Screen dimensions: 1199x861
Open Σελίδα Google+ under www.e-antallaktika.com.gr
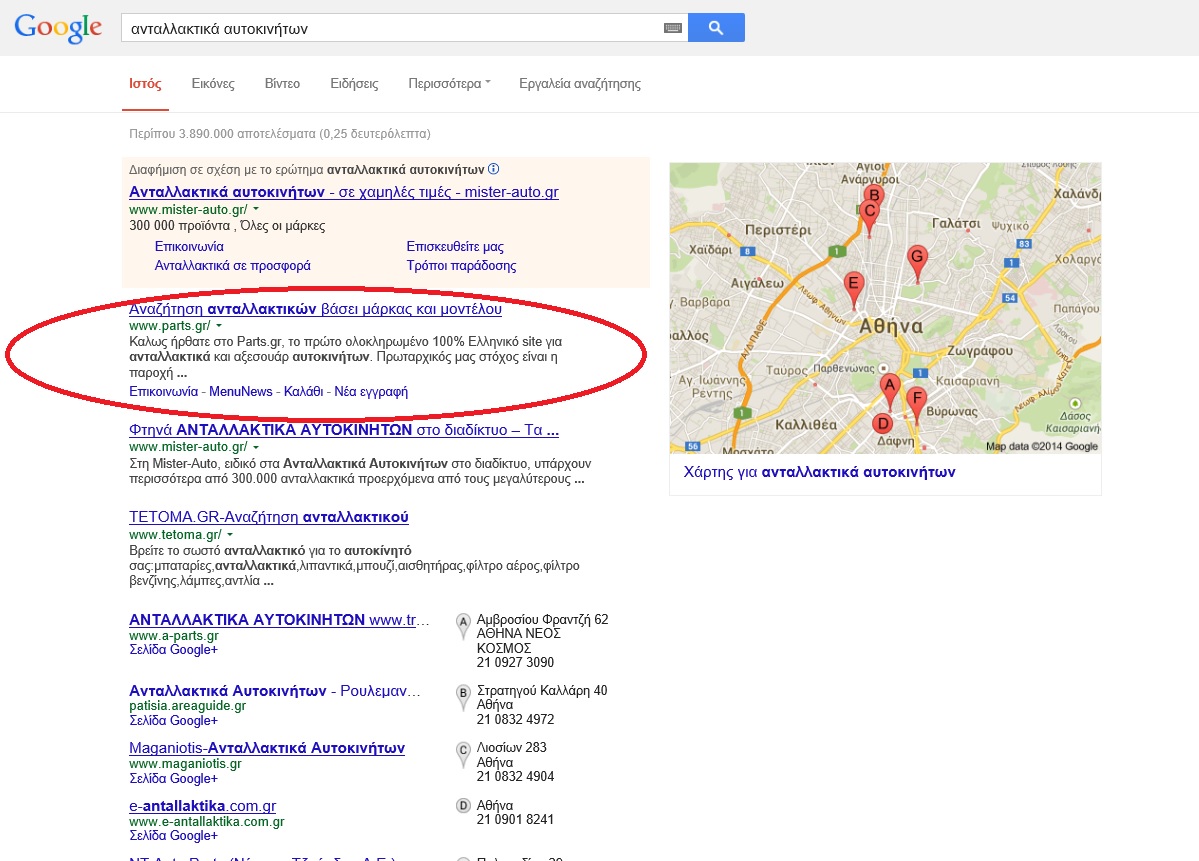coord(174,835)
